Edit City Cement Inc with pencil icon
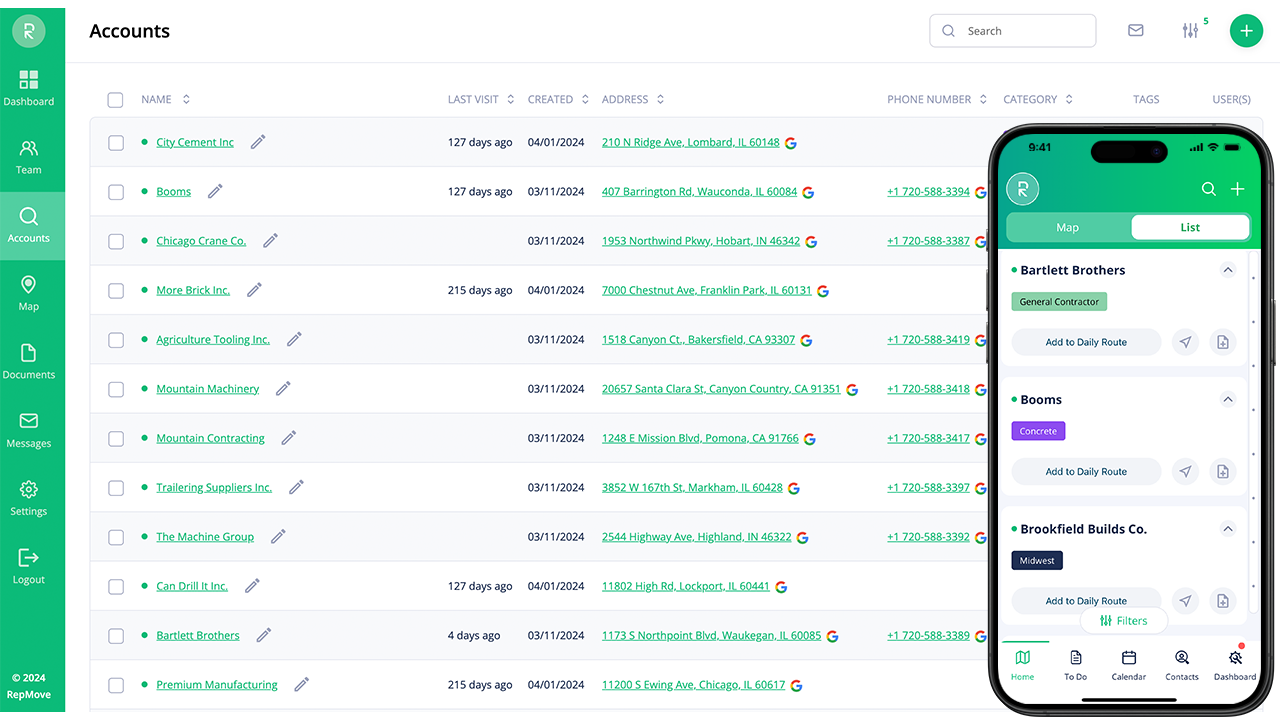Image resolution: width=1280 pixels, height=720 pixels. [258, 142]
